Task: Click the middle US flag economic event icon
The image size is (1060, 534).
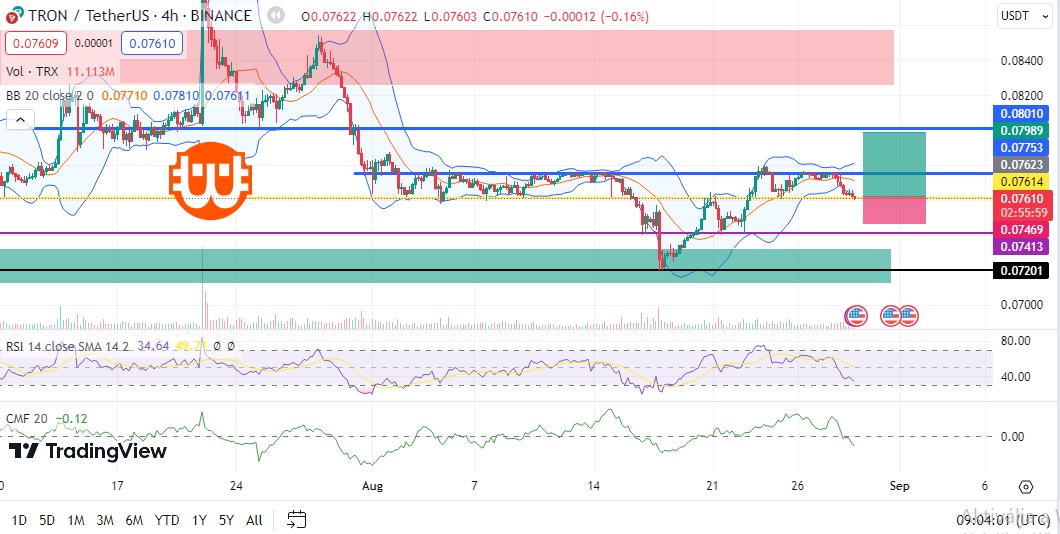Action: (x=890, y=316)
